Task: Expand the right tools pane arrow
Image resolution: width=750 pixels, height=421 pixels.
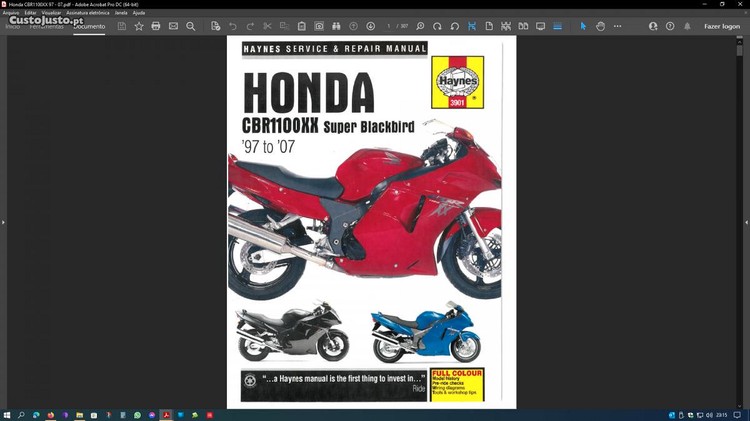Action: coord(745,222)
